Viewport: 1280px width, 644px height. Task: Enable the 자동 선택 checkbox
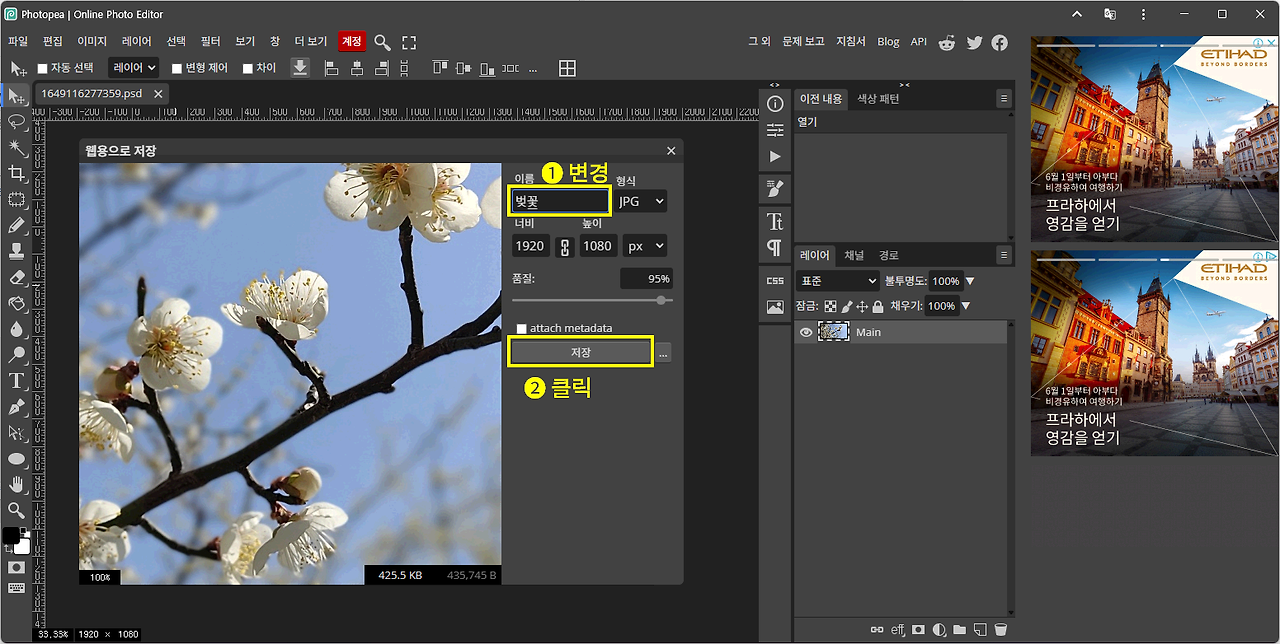(x=43, y=68)
